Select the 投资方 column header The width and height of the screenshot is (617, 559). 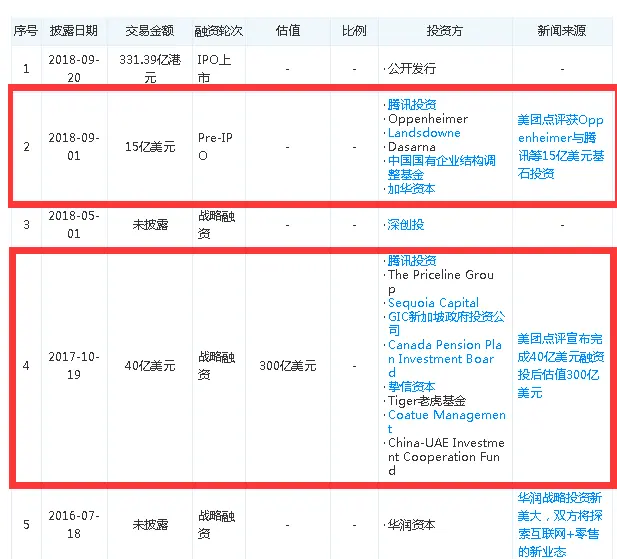[x=445, y=31]
